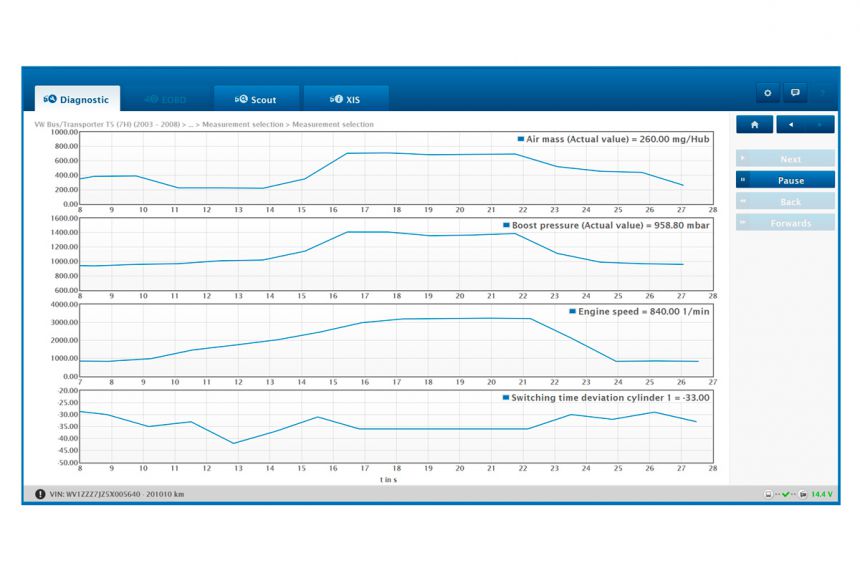The height and width of the screenshot is (573, 860).
Task: Click Switching time deviation legend color square
Action: click(x=506, y=397)
